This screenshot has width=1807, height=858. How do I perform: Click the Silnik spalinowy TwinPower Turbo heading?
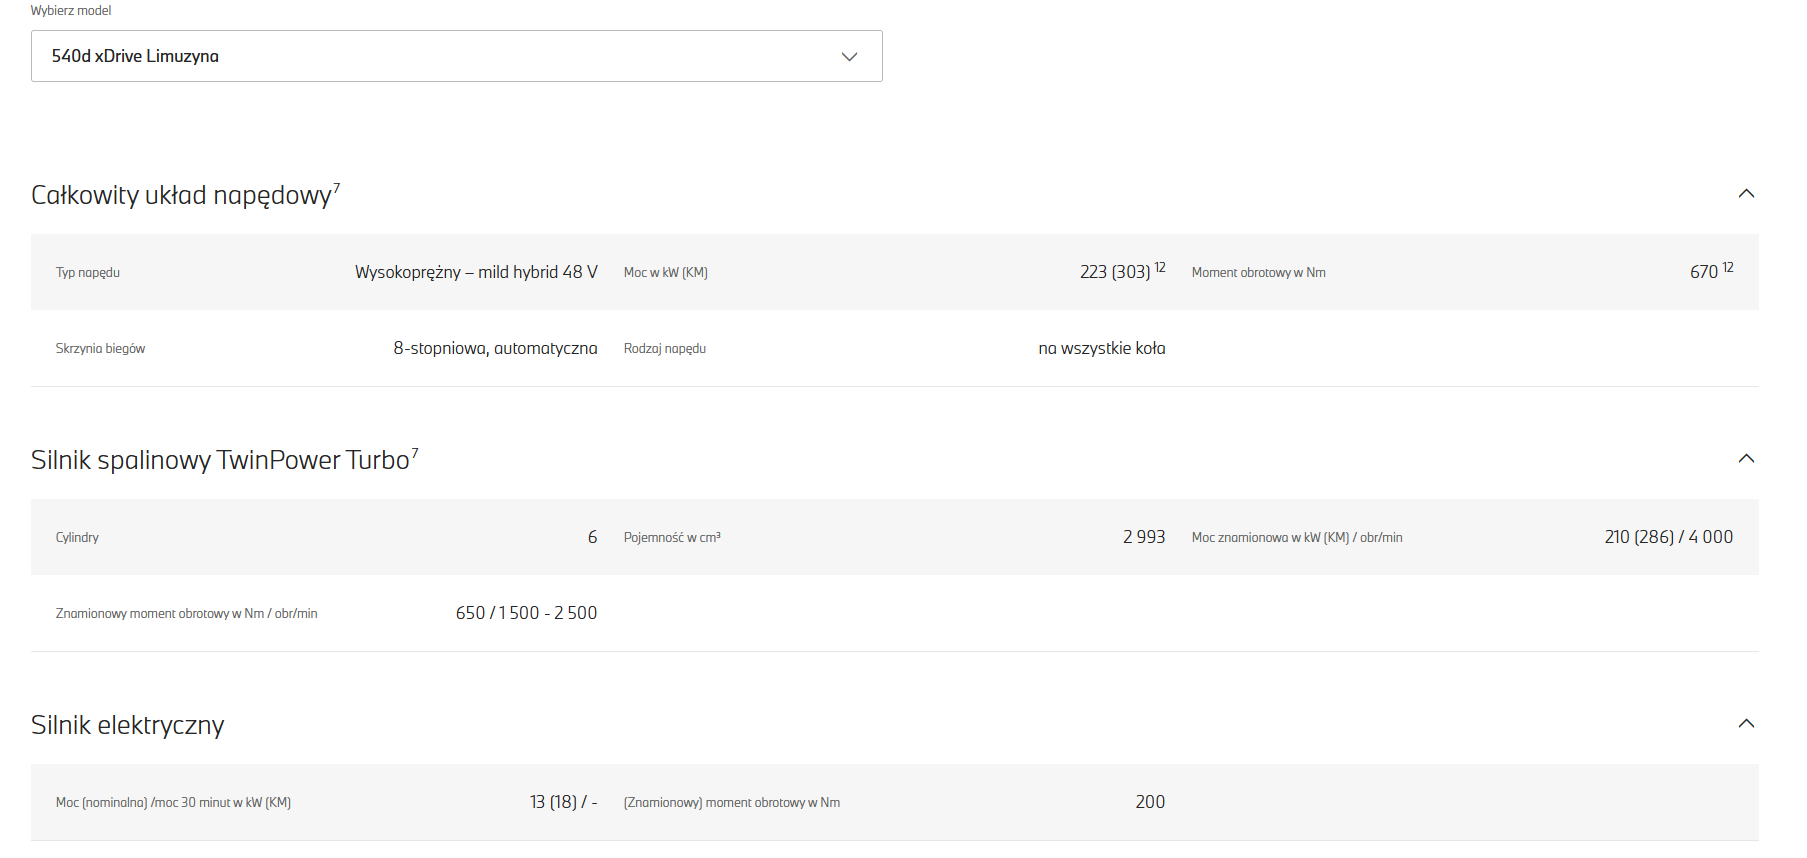[220, 460]
